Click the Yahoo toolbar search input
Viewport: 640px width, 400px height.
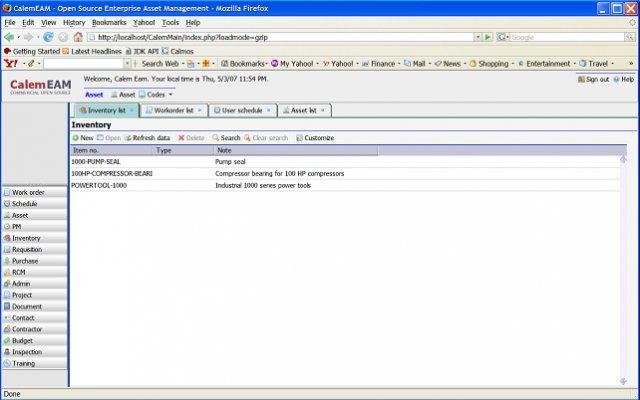(83, 64)
